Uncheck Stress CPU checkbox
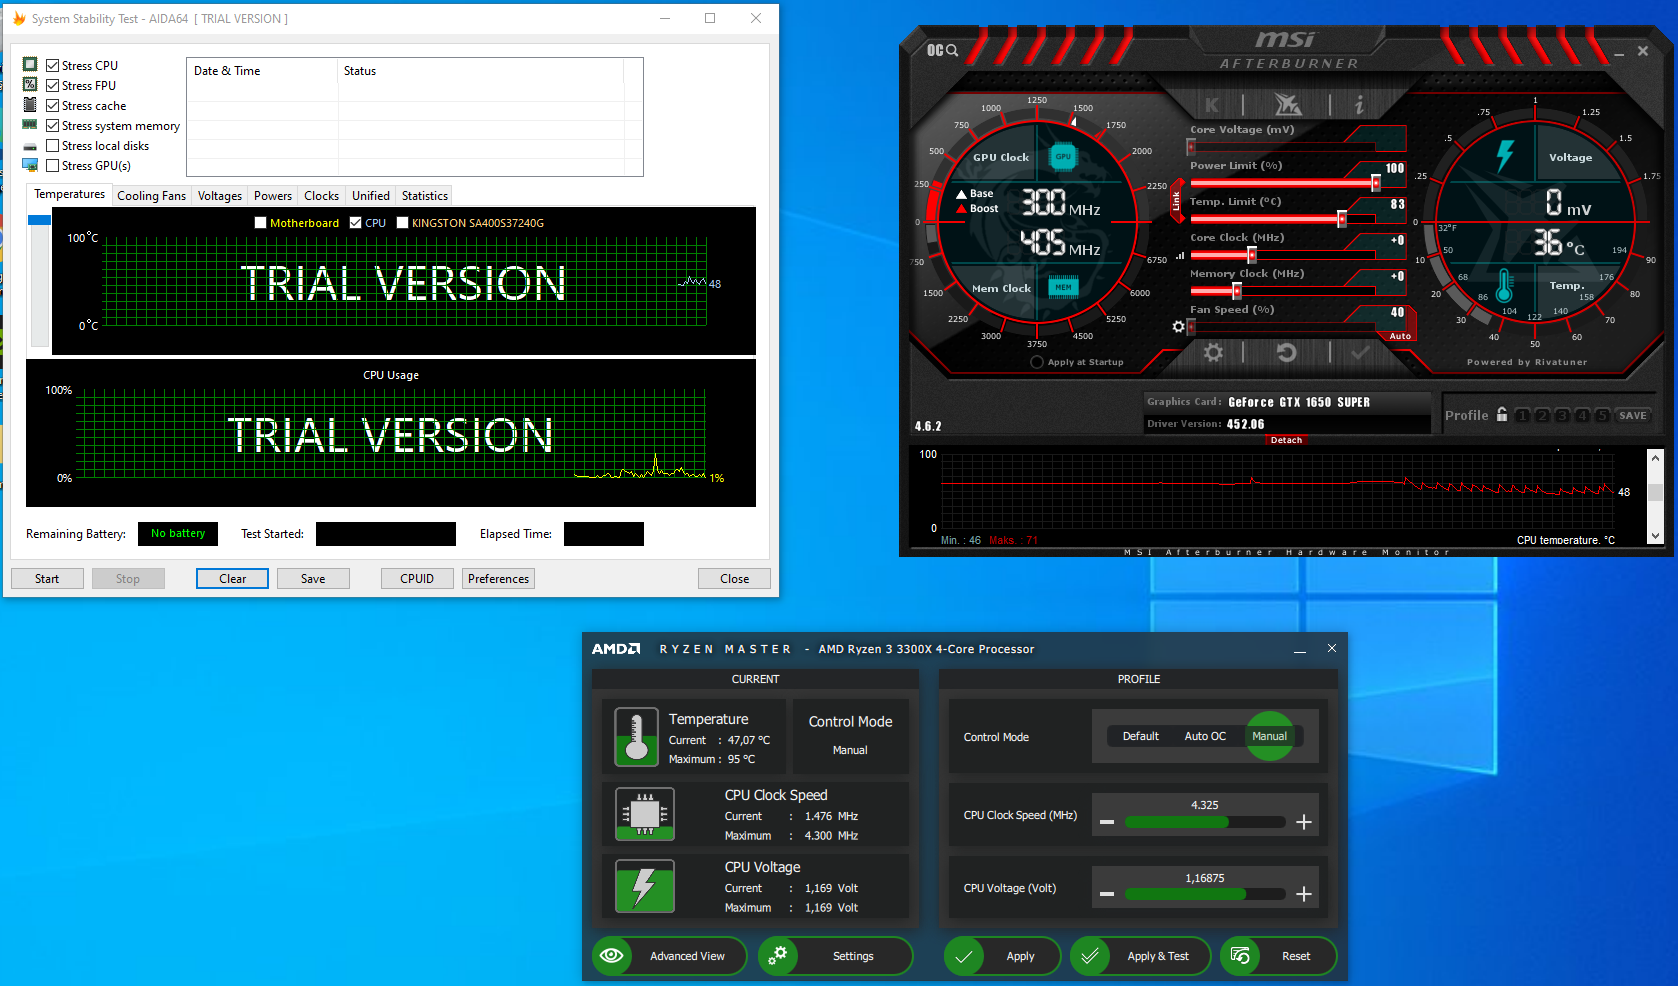The width and height of the screenshot is (1678, 986). 53,66
